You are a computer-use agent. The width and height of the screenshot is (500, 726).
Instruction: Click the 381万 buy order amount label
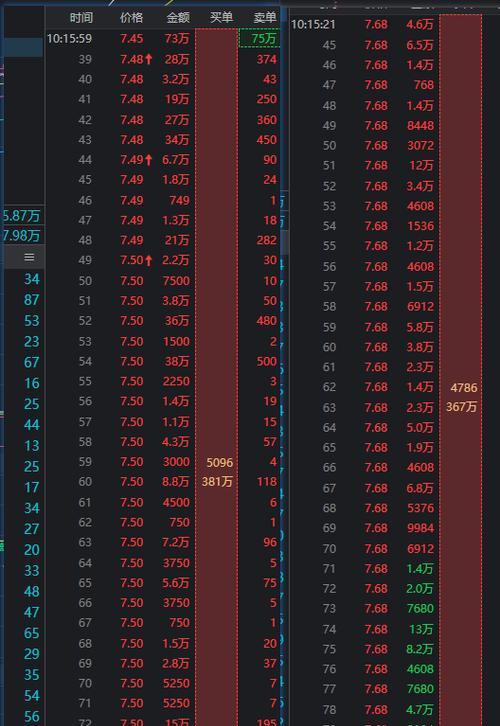(217, 482)
